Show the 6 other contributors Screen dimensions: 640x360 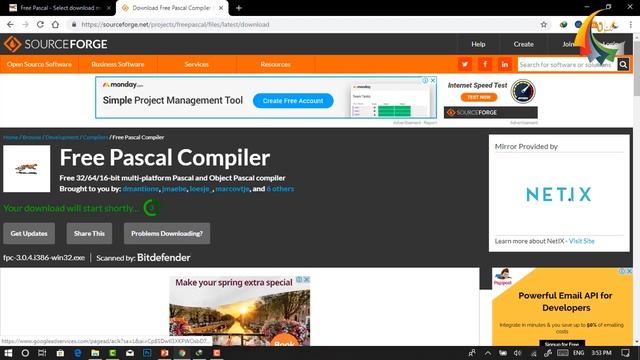(280, 189)
